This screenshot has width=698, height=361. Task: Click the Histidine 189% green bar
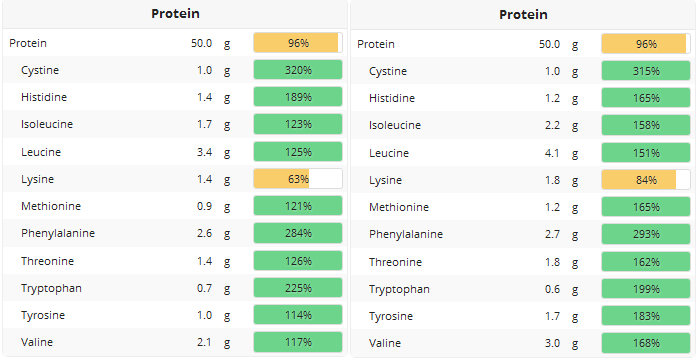(x=298, y=97)
